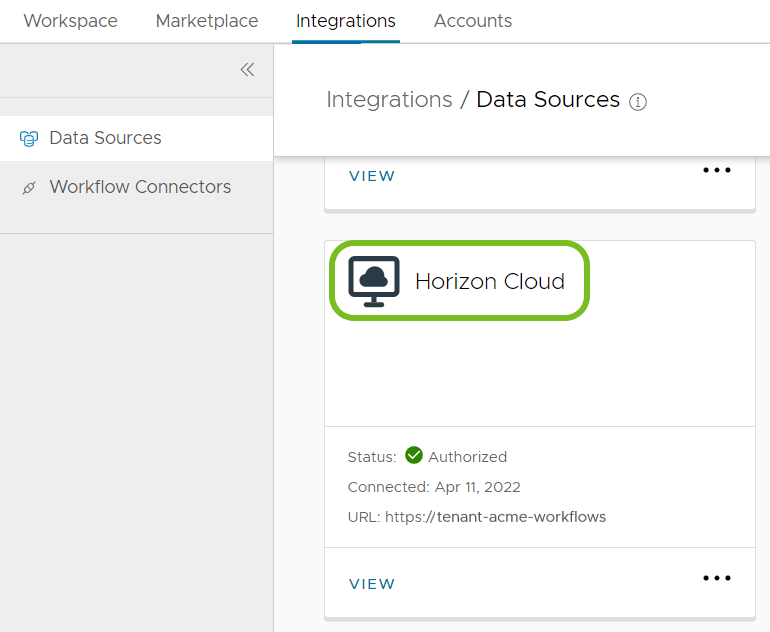Click the Authorized status text
Screen dimensions: 770x632
coord(468,457)
